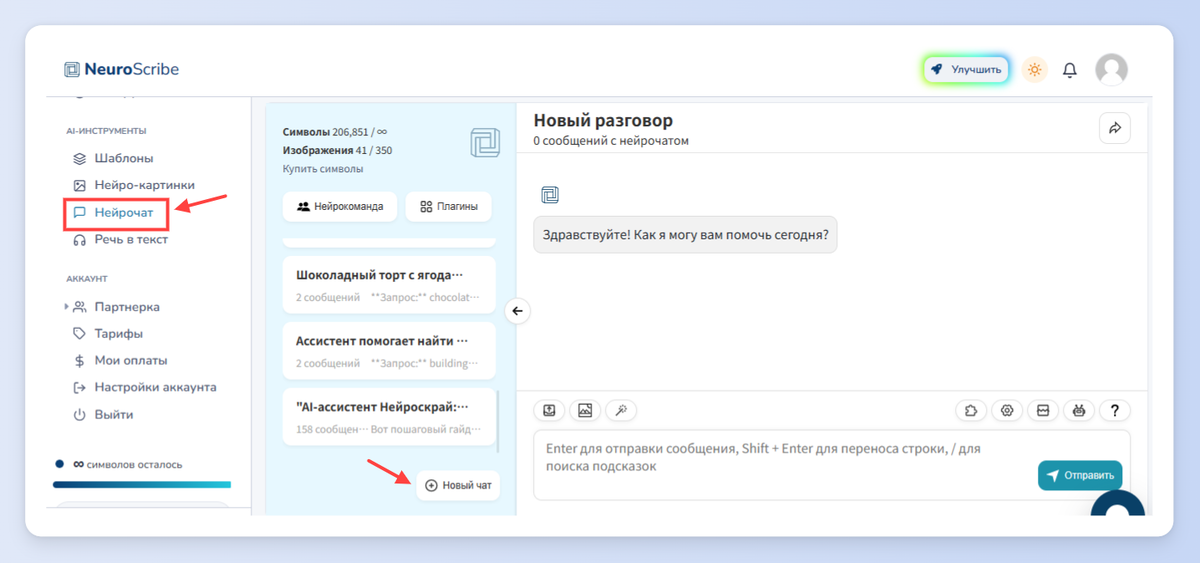Open the notifications bell
This screenshot has width=1200, height=563.
point(1070,70)
